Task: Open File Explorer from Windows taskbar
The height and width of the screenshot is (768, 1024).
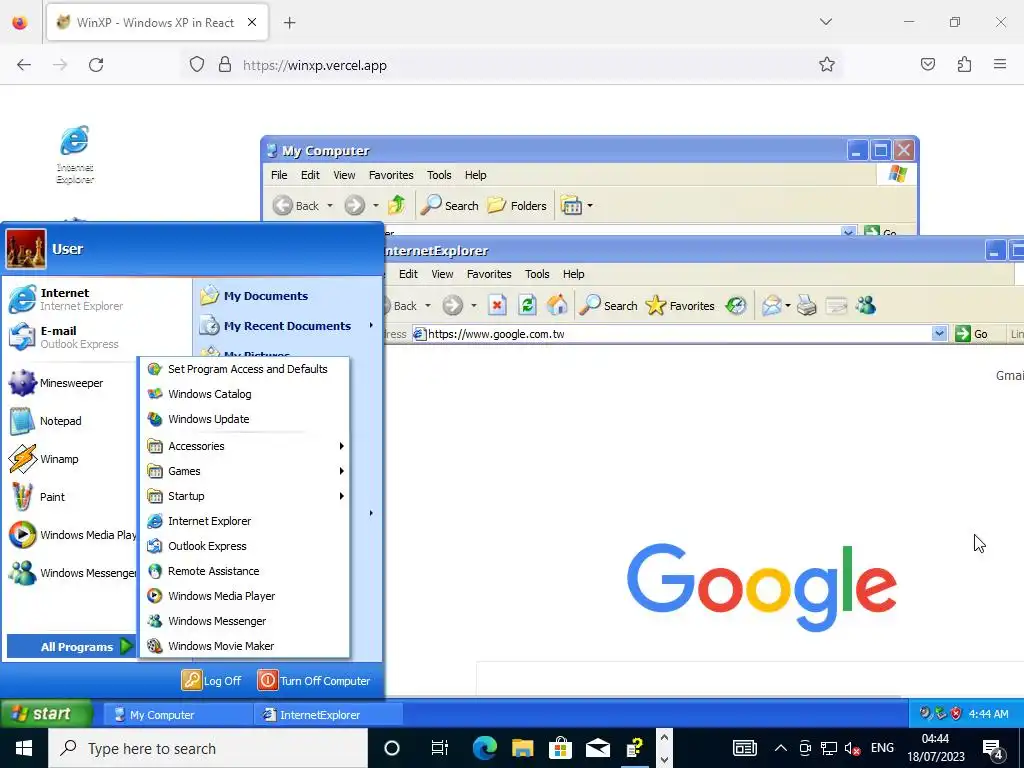Action: (x=522, y=748)
